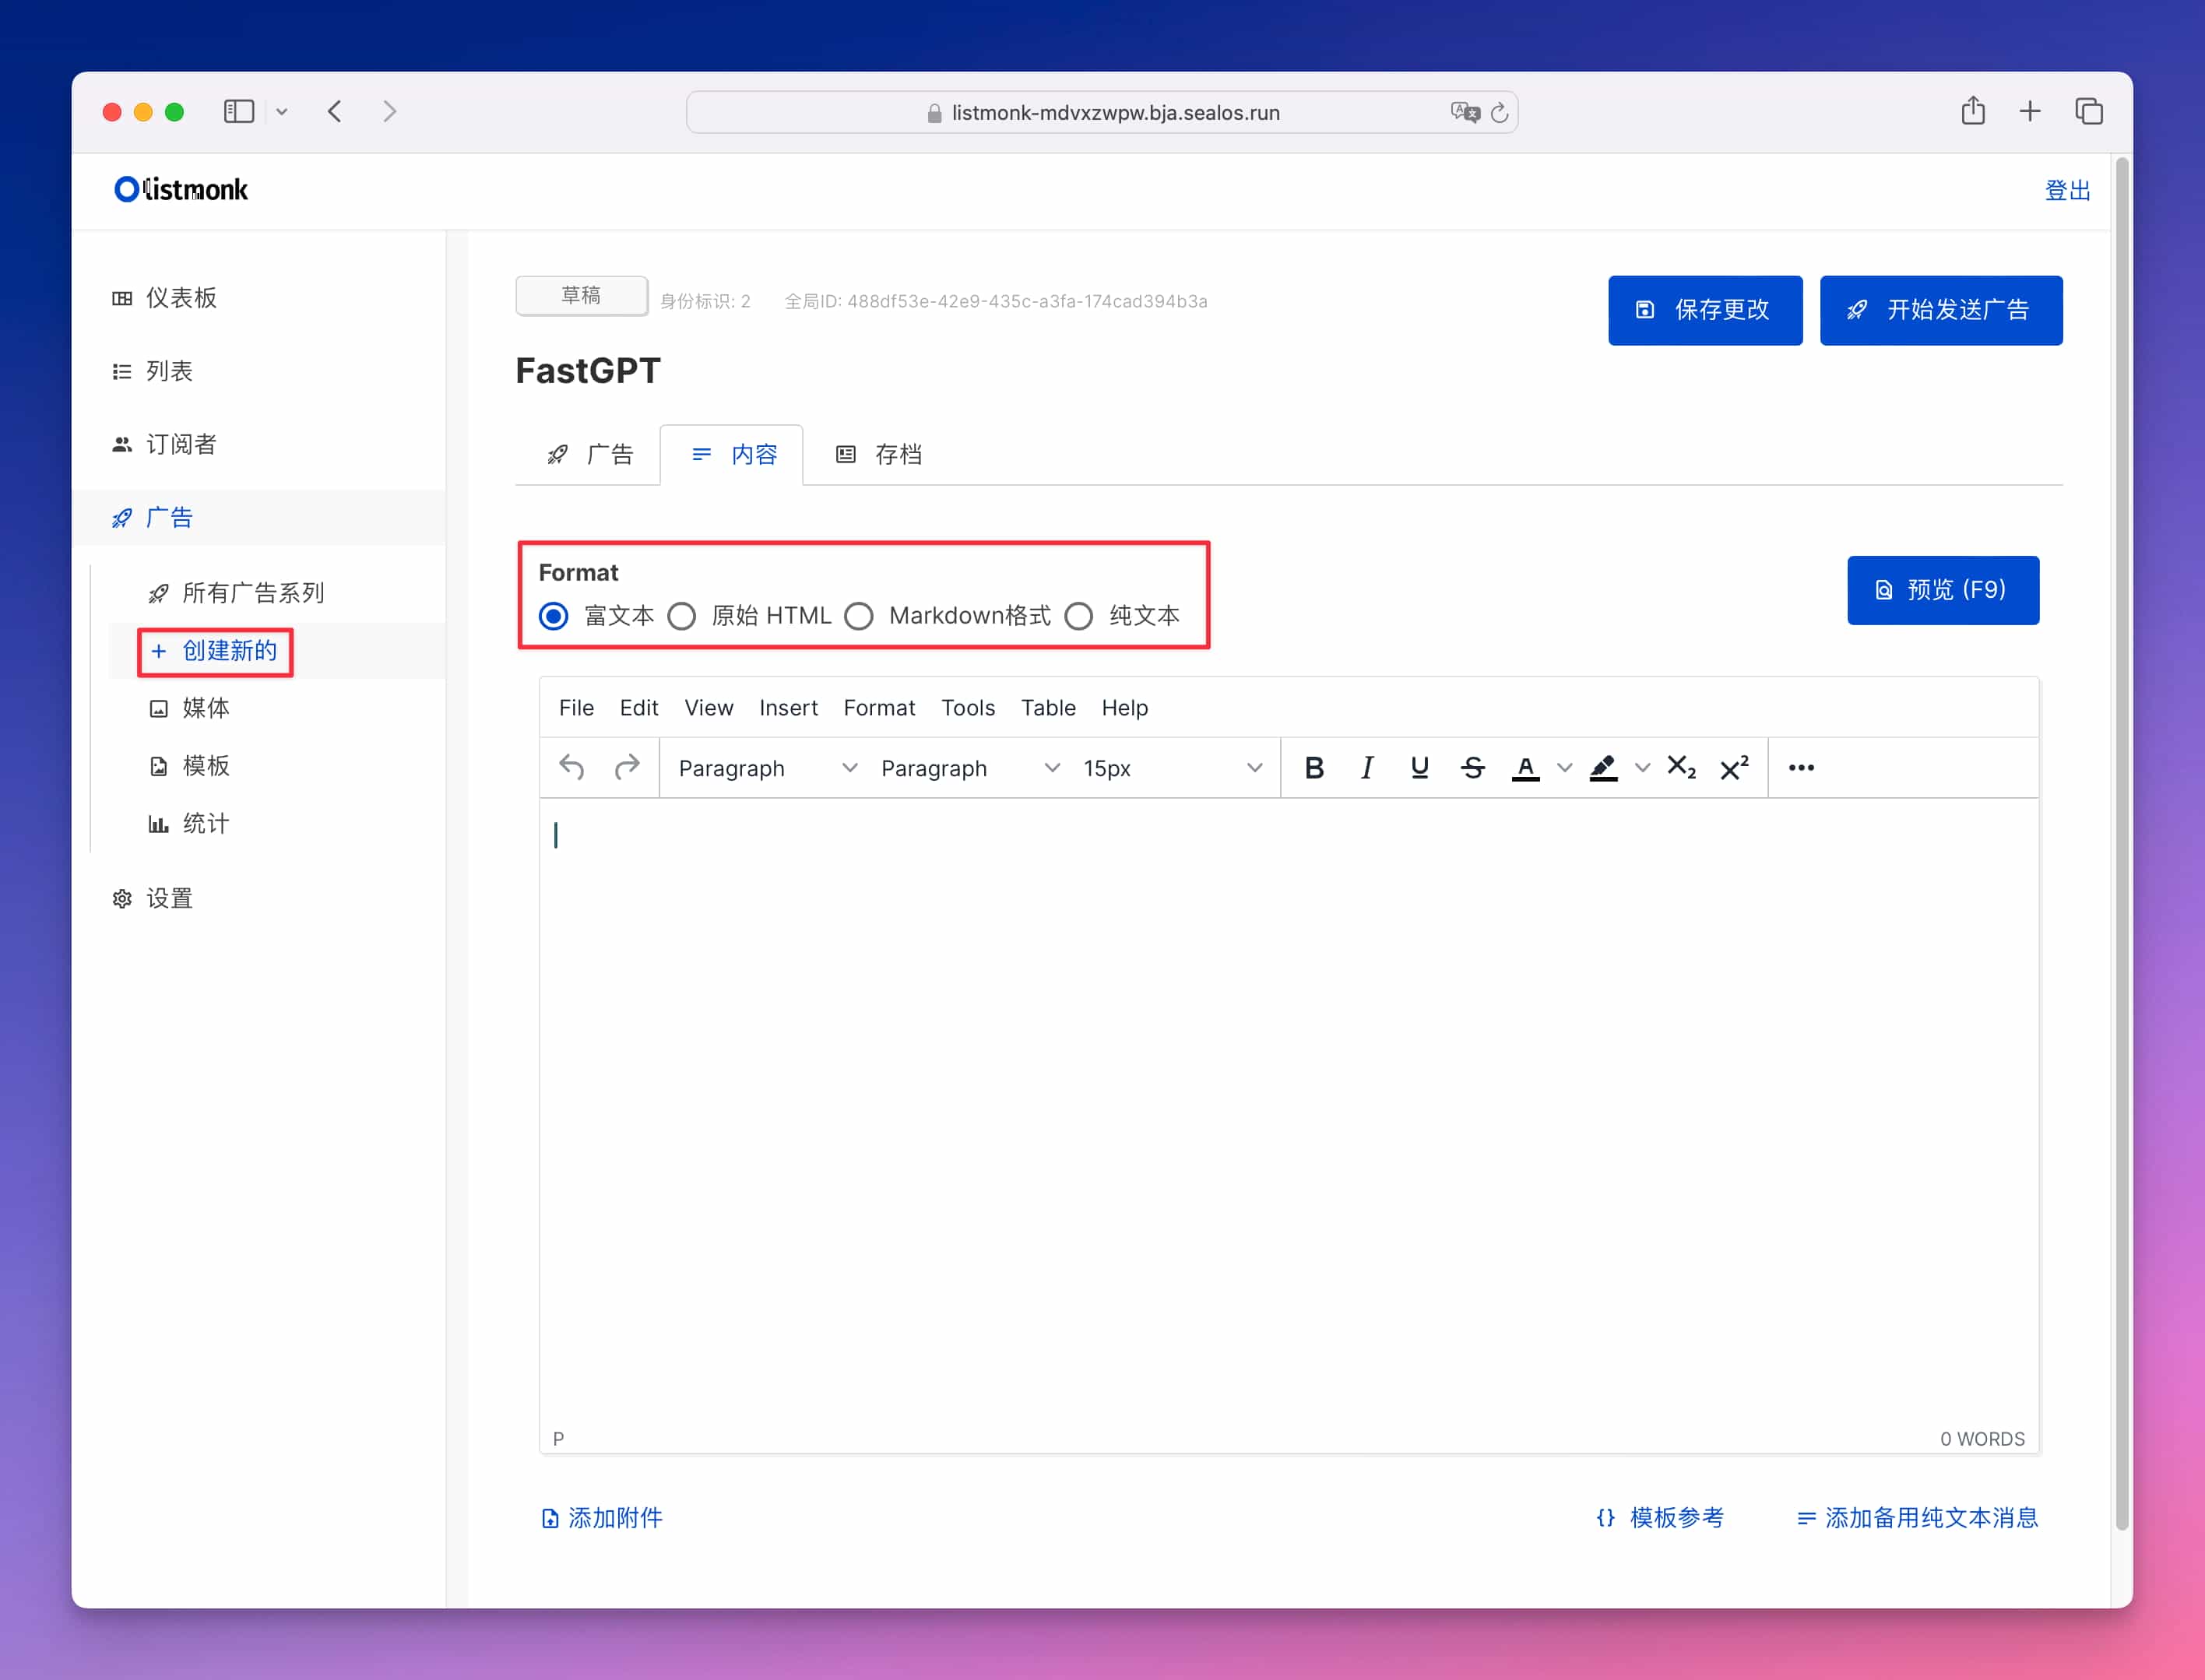Switch to the 存档 tab
2205x1680 pixels.
[x=879, y=455]
